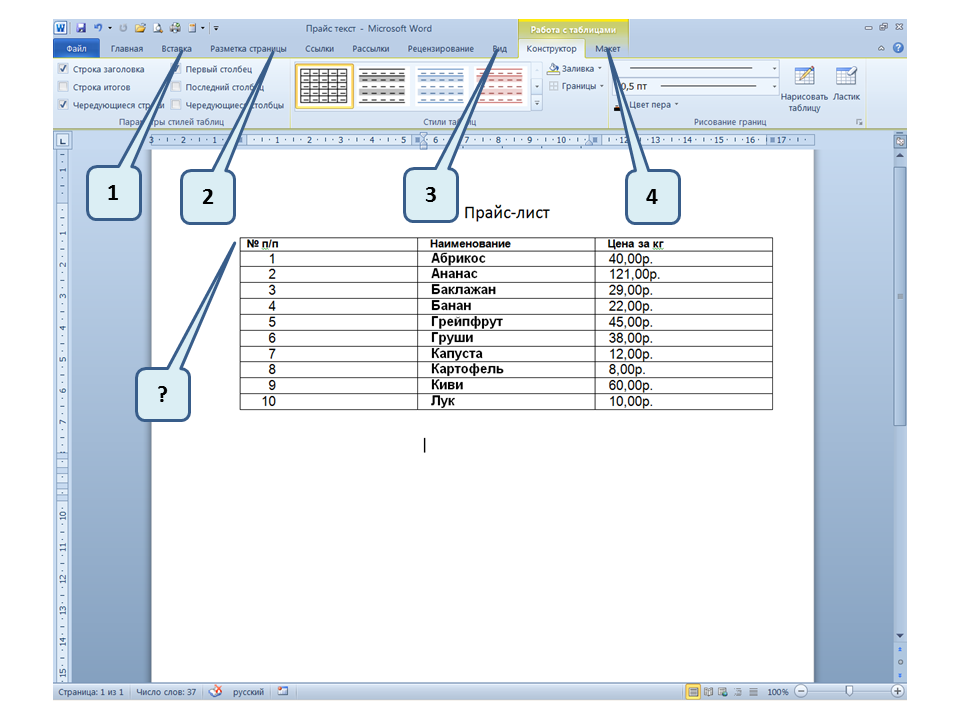
Task: Click the Save icon in quick access toolbar
Action: point(81,29)
